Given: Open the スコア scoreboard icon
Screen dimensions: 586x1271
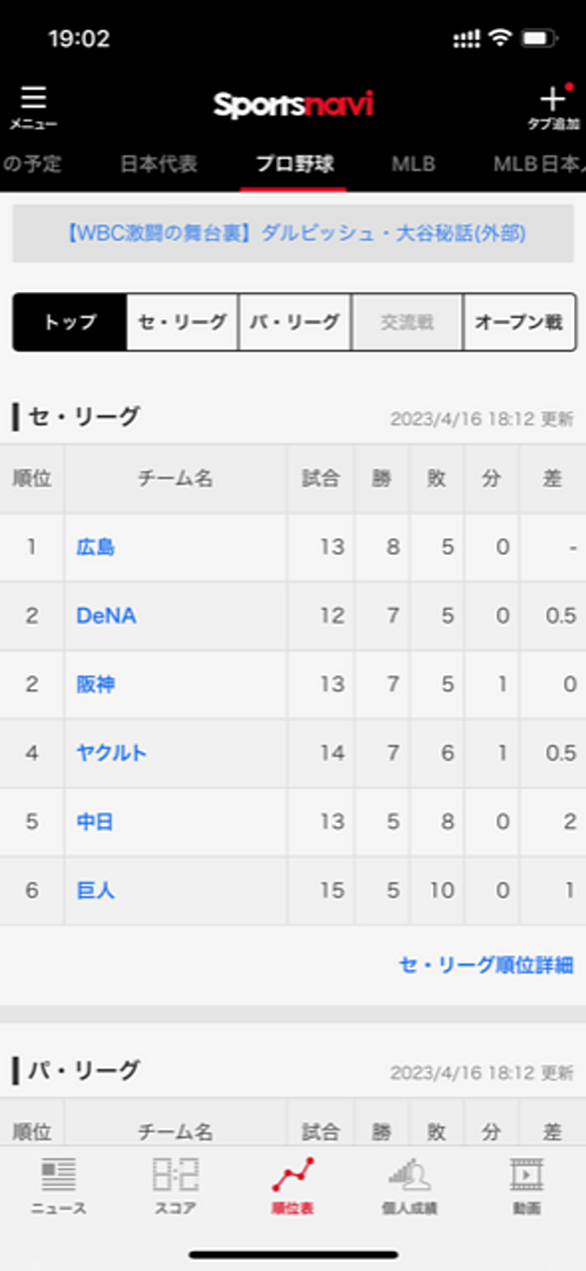Looking at the screenshot, I should (175, 1174).
